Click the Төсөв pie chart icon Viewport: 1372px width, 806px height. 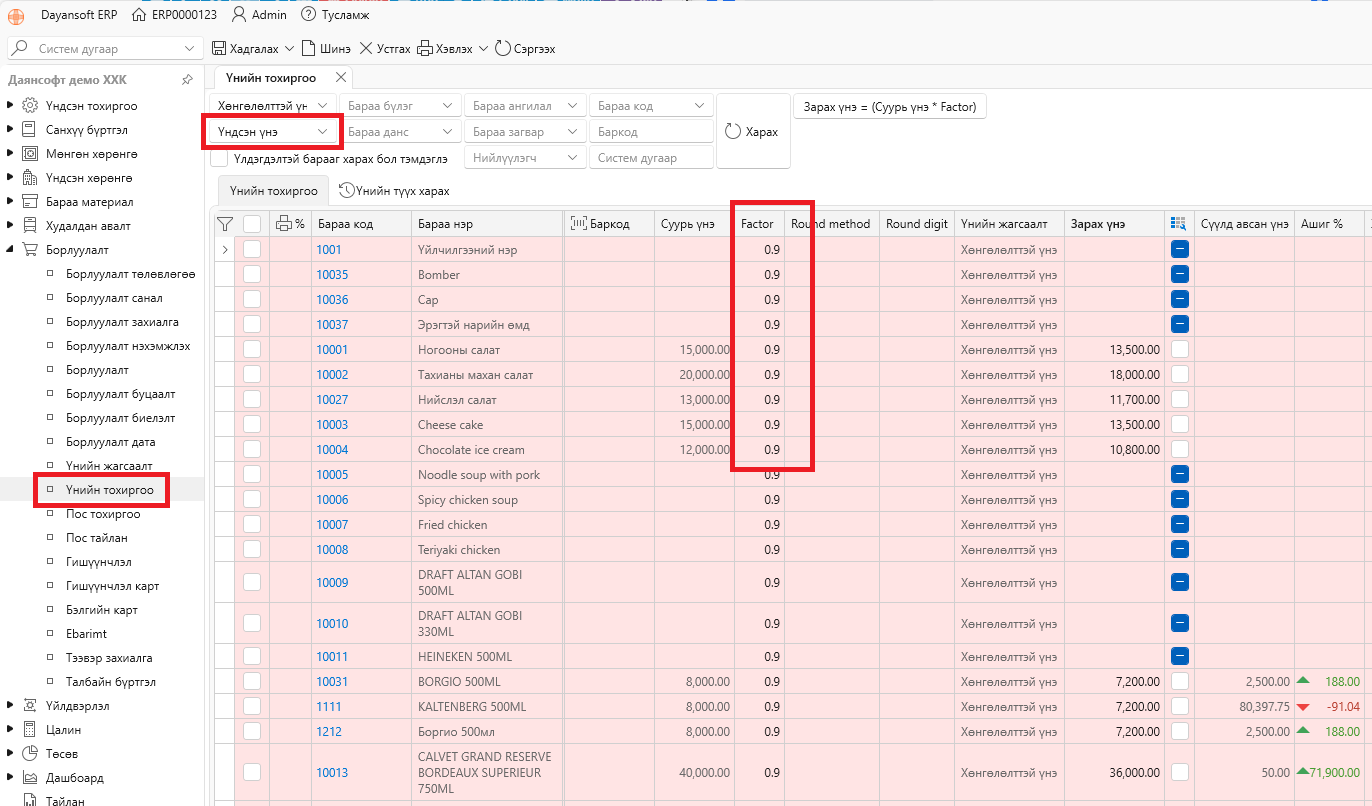point(30,753)
